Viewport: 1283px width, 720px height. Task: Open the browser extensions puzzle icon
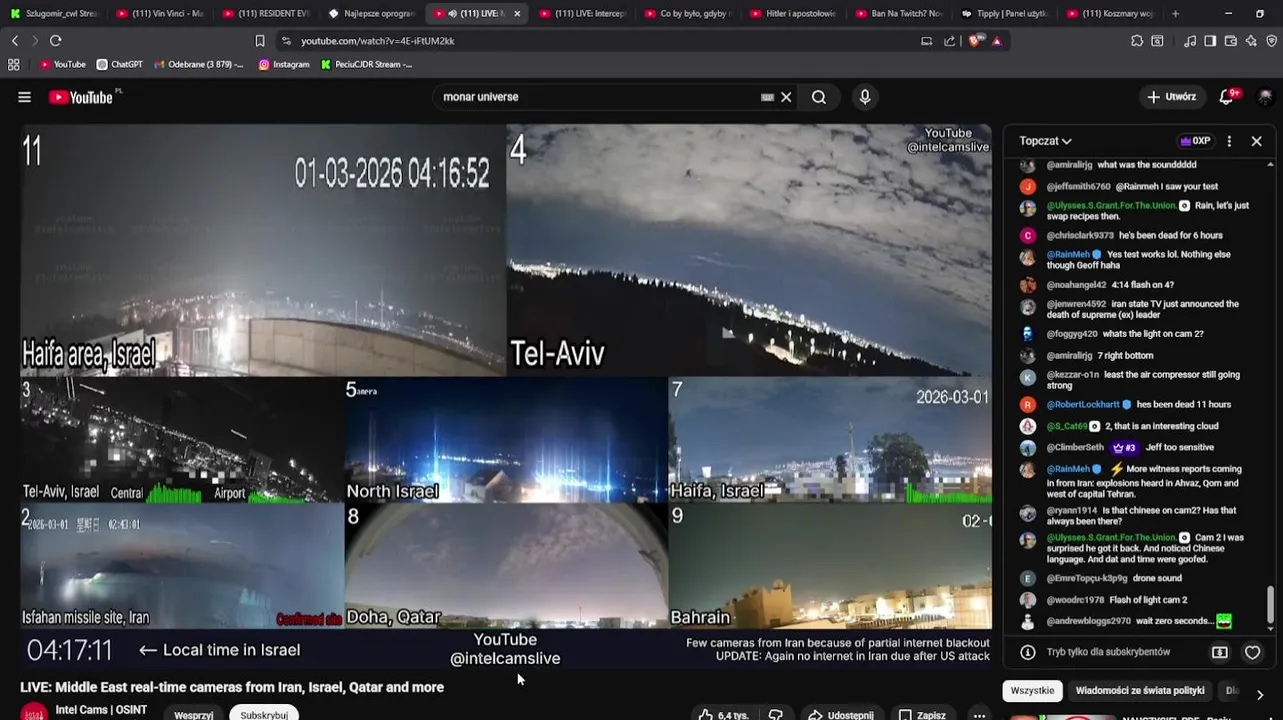click(x=1137, y=41)
